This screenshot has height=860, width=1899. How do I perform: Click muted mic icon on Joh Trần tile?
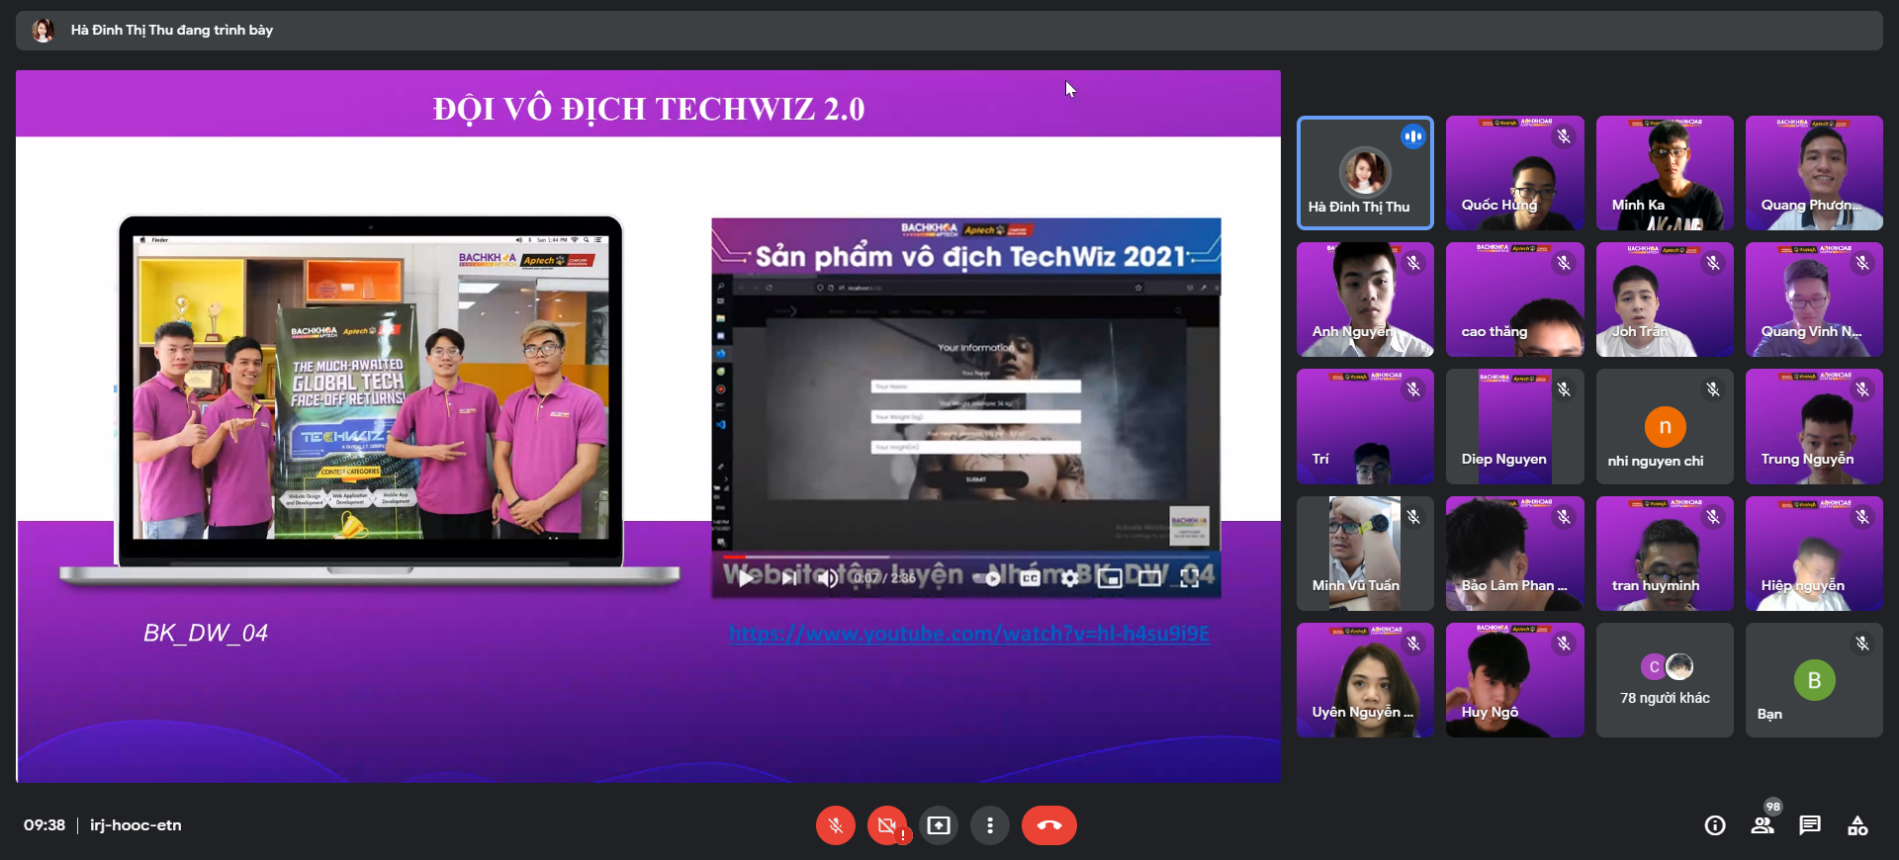[1713, 263]
